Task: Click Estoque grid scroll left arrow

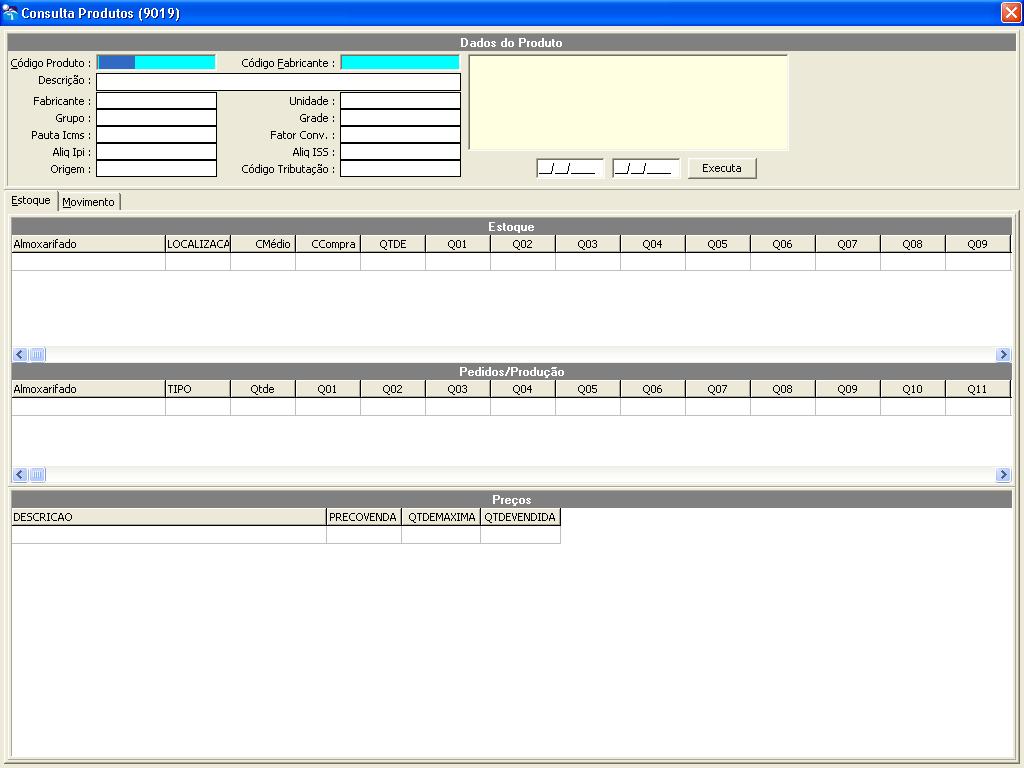Action: click(x=20, y=355)
